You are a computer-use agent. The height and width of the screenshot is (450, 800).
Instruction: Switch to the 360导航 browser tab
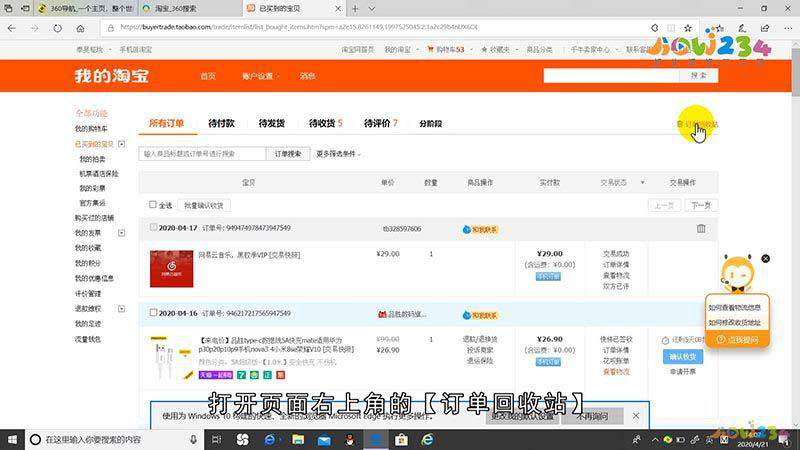click(85, 9)
